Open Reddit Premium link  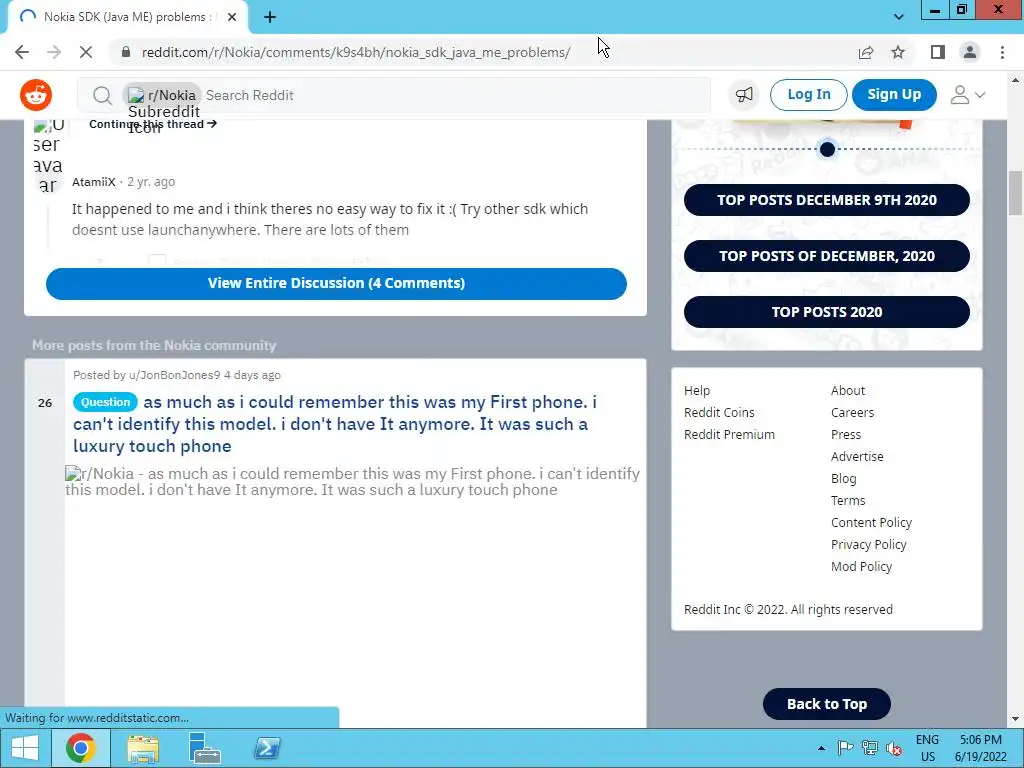click(x=729, y=435)
